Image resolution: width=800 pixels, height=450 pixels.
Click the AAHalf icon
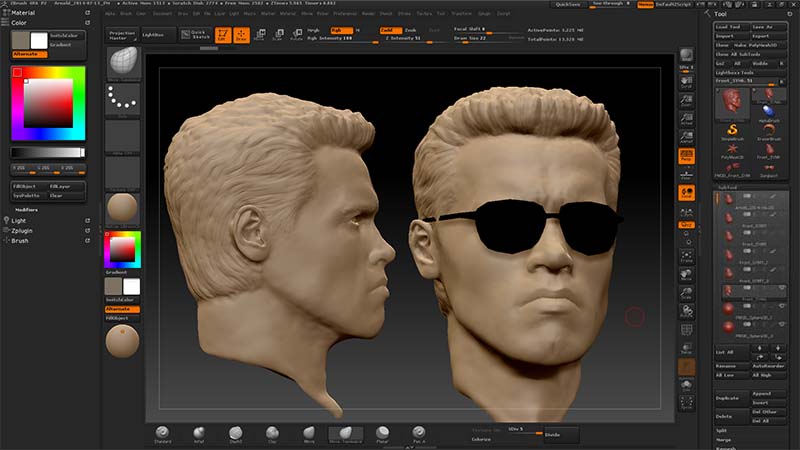click(x=686, y=137)
